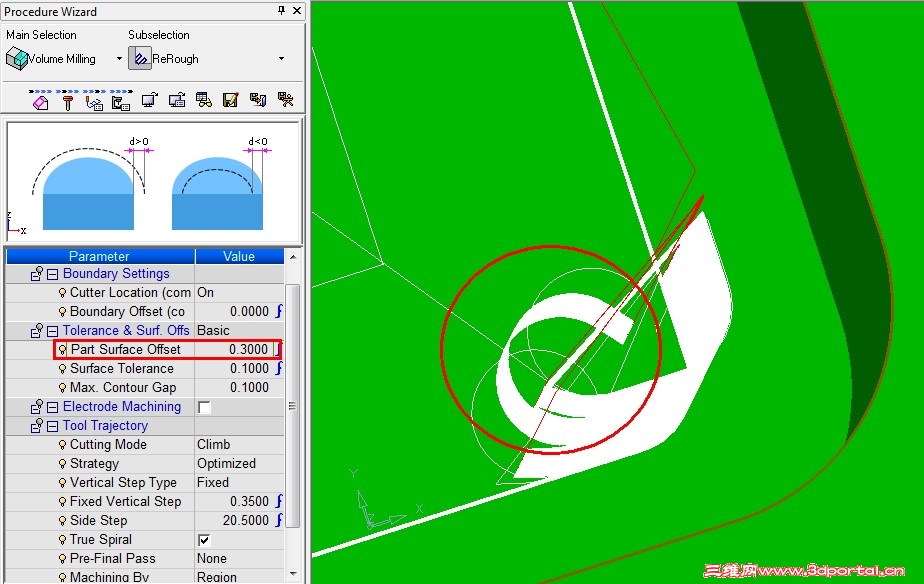Click the lightbulb icon on Cutting Mode row
The width and height of the screenshot is (924, 584).
coord(62,445)
